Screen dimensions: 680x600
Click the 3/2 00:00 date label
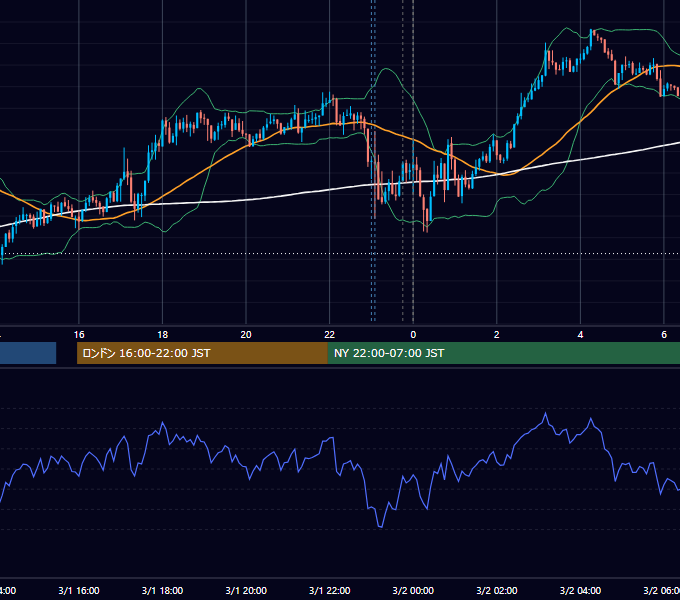pos(413,591)
